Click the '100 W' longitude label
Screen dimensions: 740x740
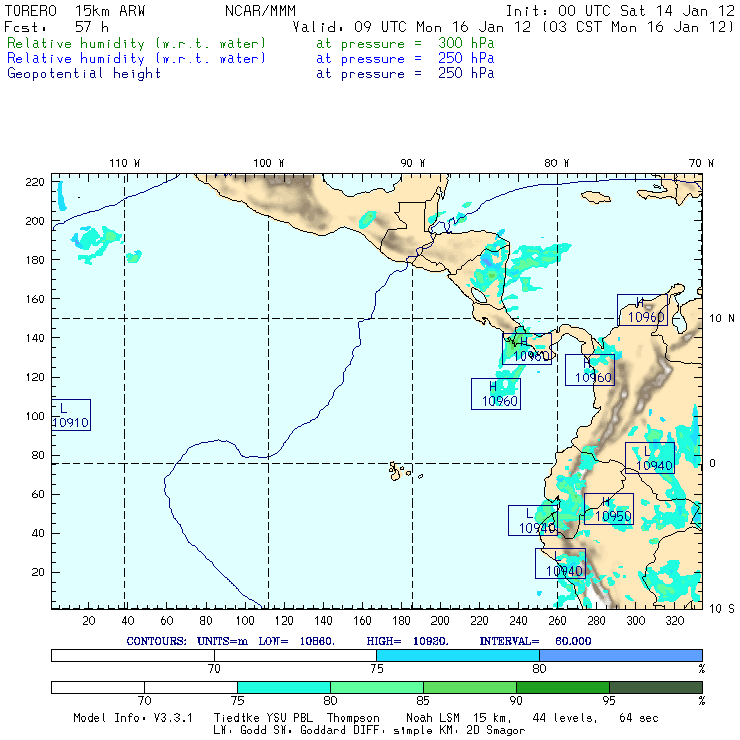coord(269,163)
